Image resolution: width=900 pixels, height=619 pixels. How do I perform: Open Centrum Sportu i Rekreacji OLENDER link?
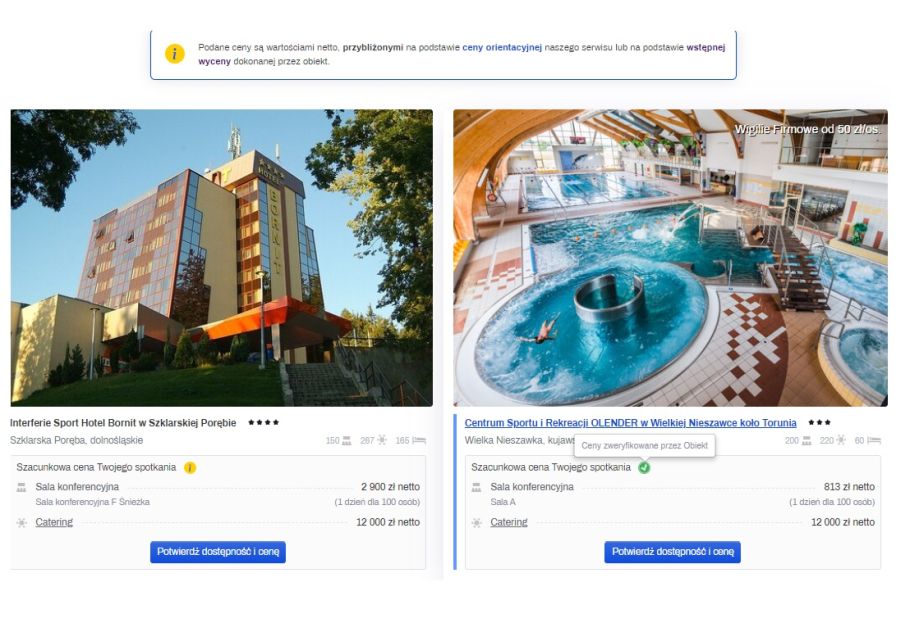coord(630,423)
